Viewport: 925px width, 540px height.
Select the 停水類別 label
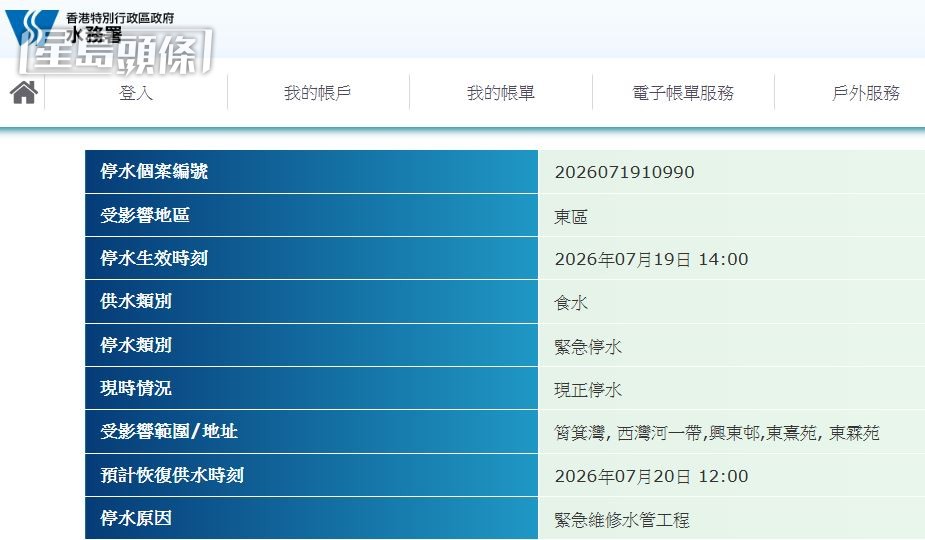[136, 345]
